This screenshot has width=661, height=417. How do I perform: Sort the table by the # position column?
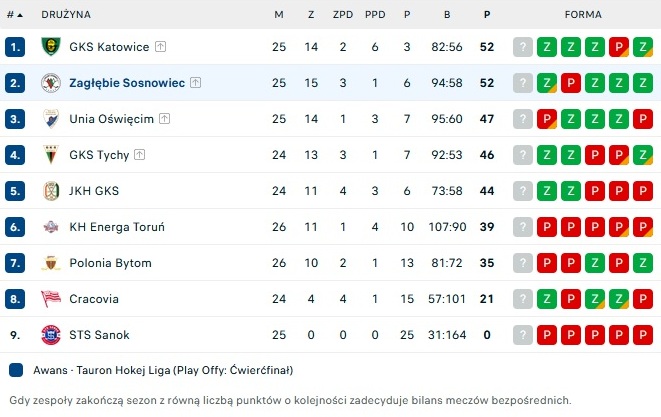click(14, 15)
